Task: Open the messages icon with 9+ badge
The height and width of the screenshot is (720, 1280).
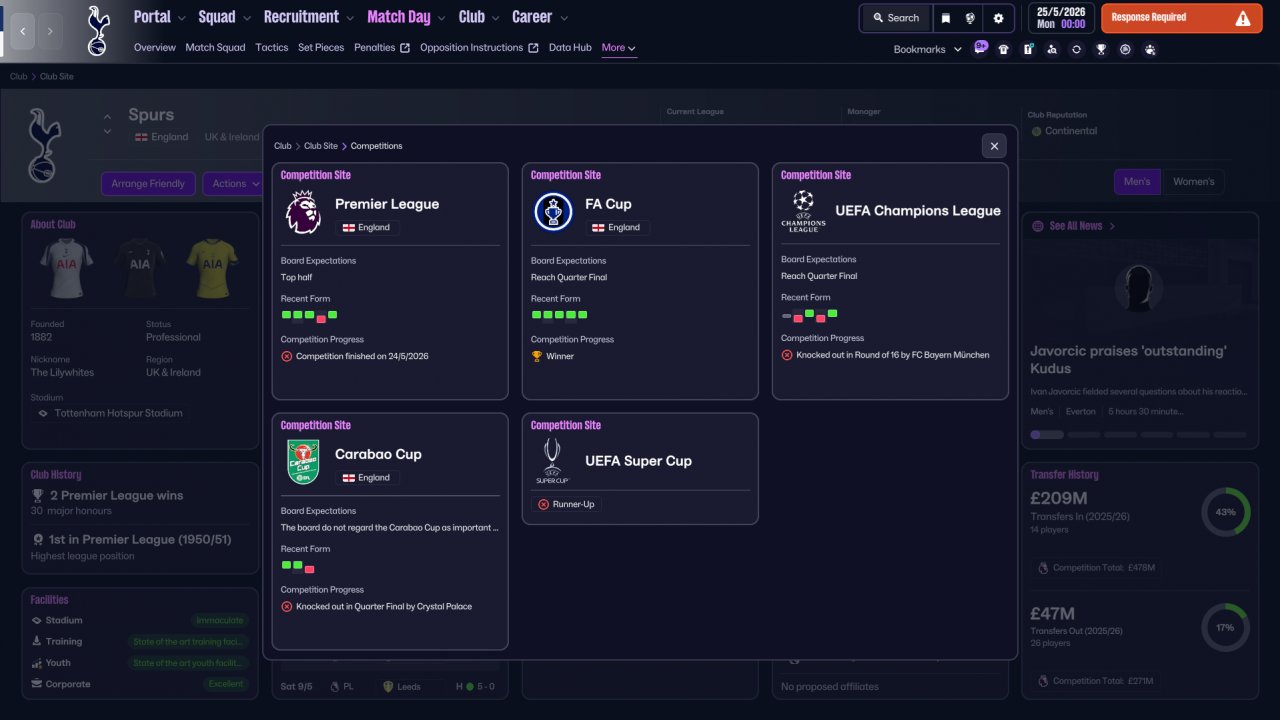Action: click(x=980, y=48)
